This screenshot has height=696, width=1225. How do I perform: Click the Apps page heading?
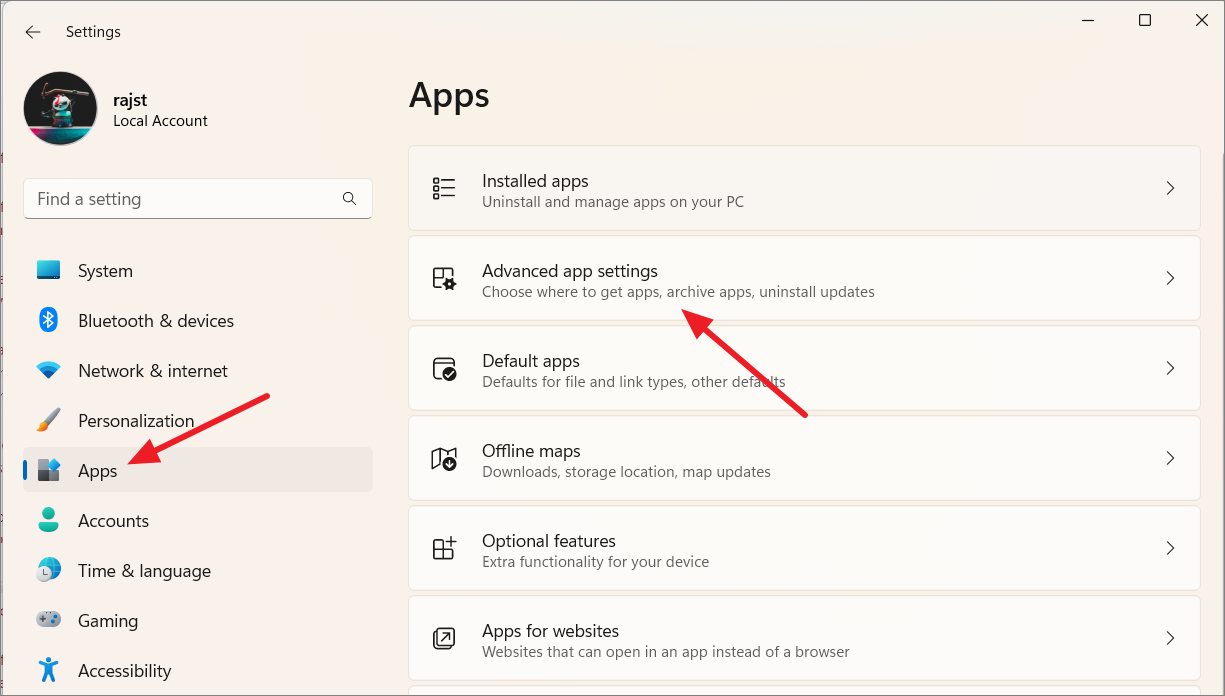pos(449,97)
